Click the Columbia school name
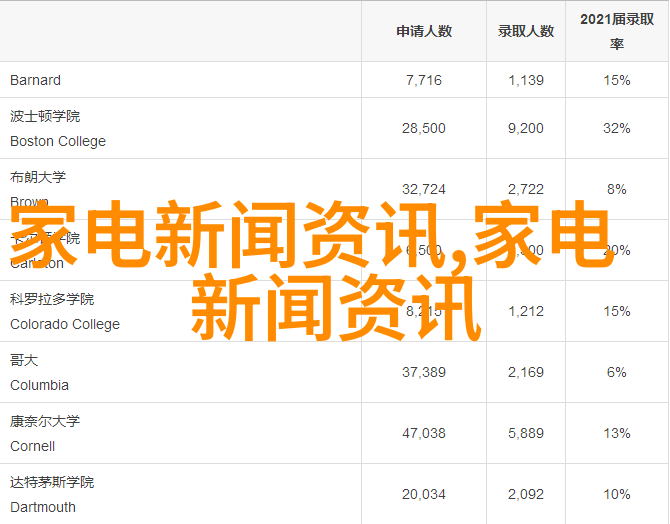Screen dimensions: 670x524 click(39, 385)
